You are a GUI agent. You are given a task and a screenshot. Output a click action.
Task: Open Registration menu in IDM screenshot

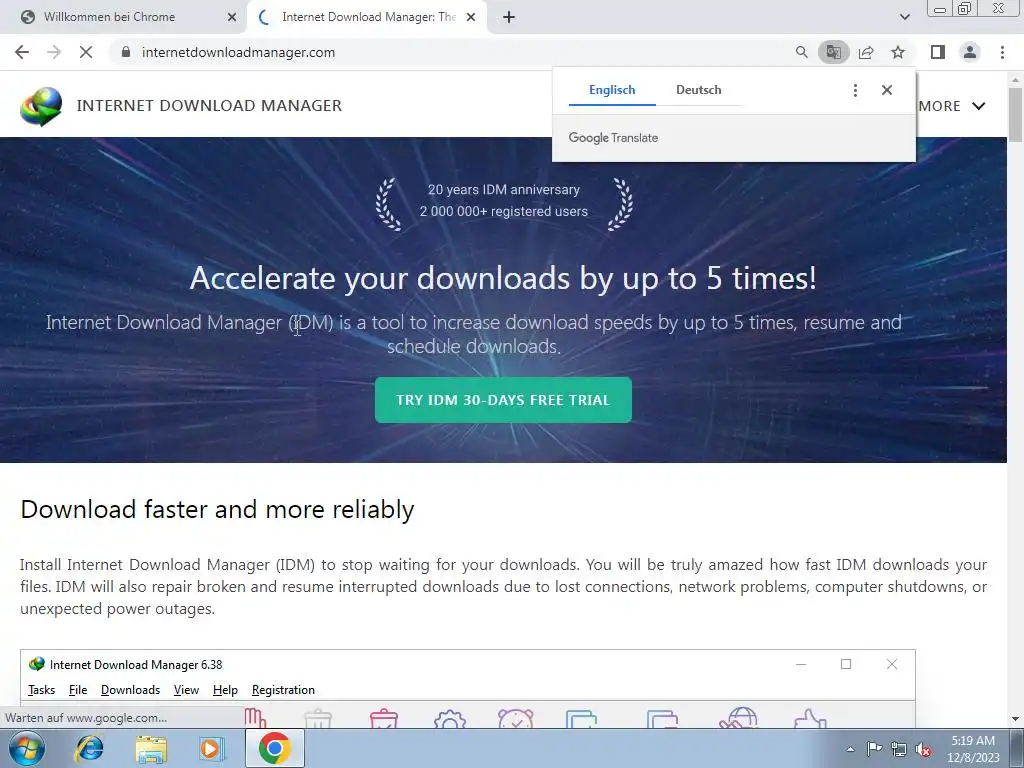[x=283, y=690]
